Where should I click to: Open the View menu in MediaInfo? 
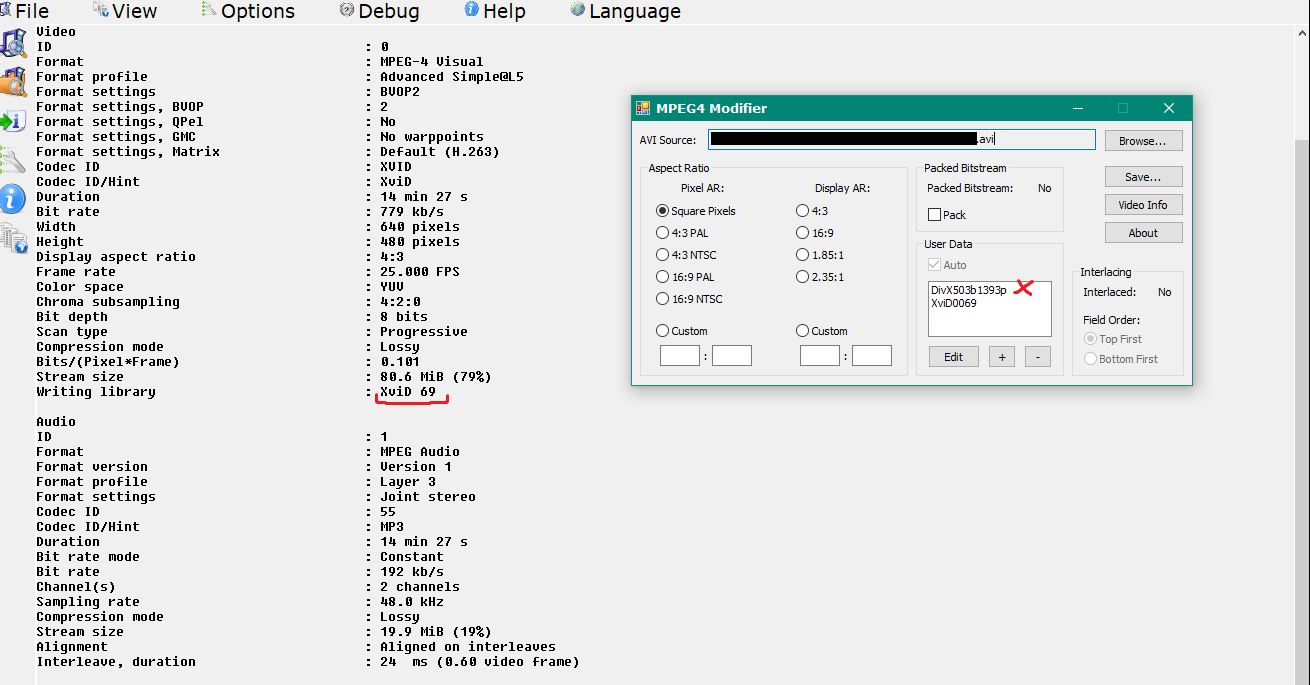125,11
